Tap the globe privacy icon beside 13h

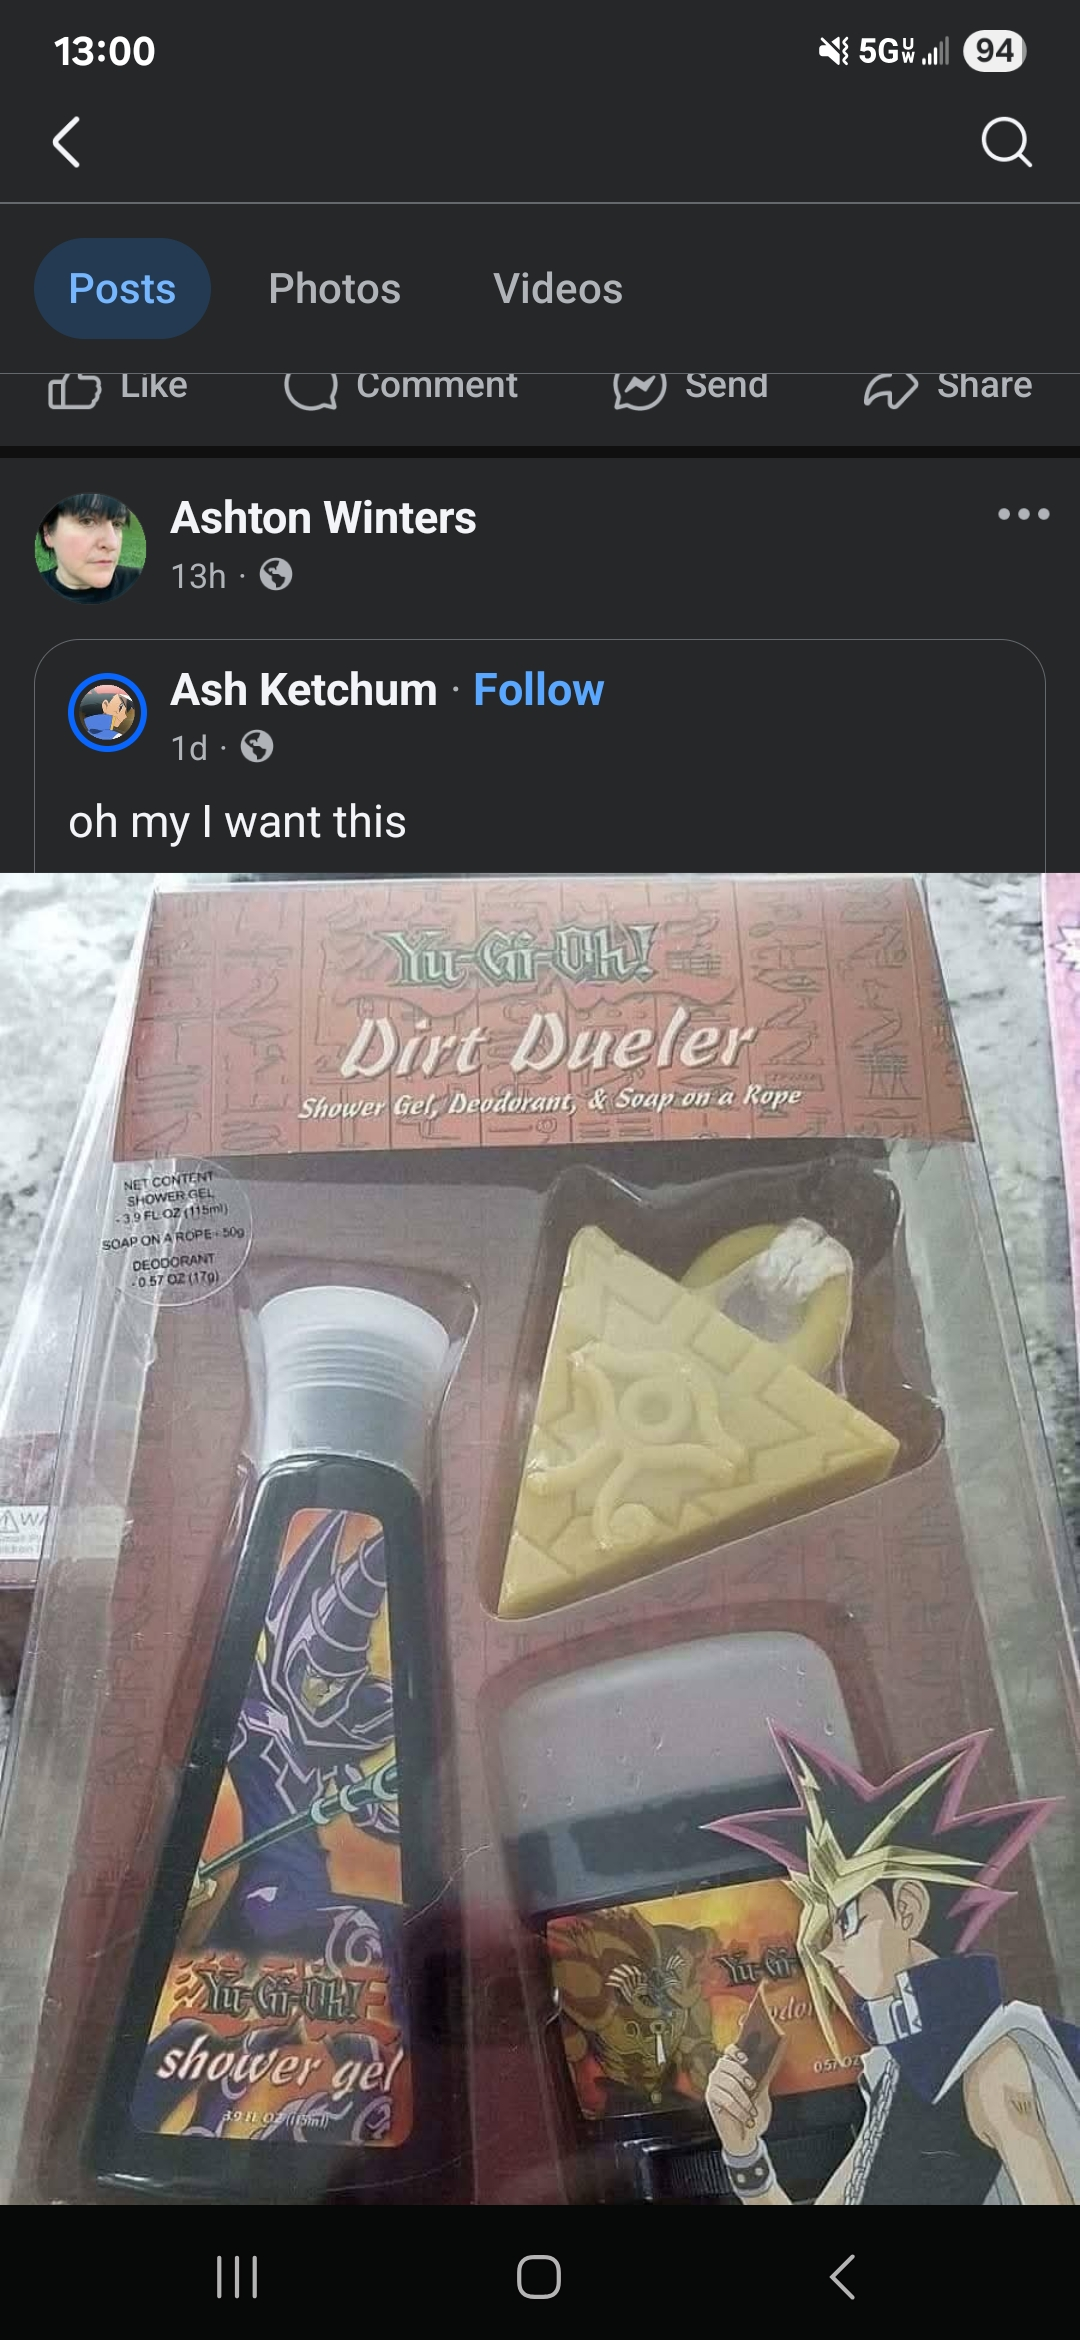[x=276, y=575]
